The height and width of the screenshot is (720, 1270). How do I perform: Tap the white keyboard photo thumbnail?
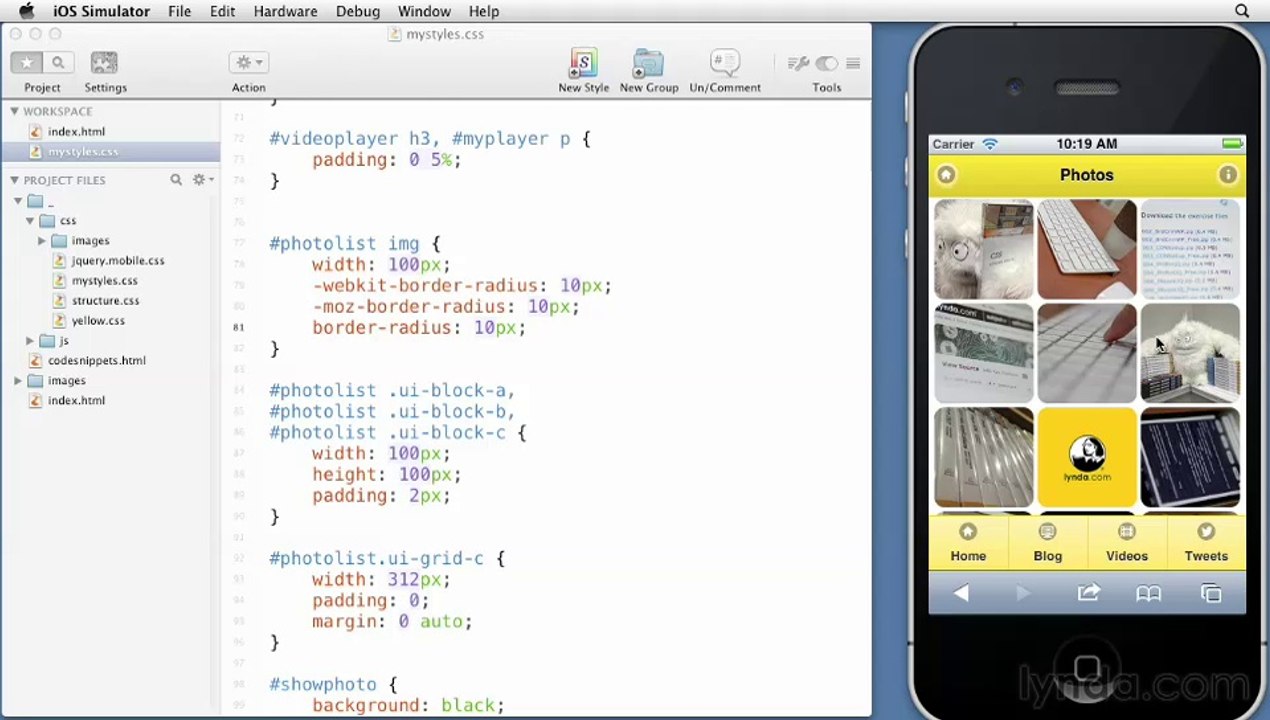point(1087,250)
